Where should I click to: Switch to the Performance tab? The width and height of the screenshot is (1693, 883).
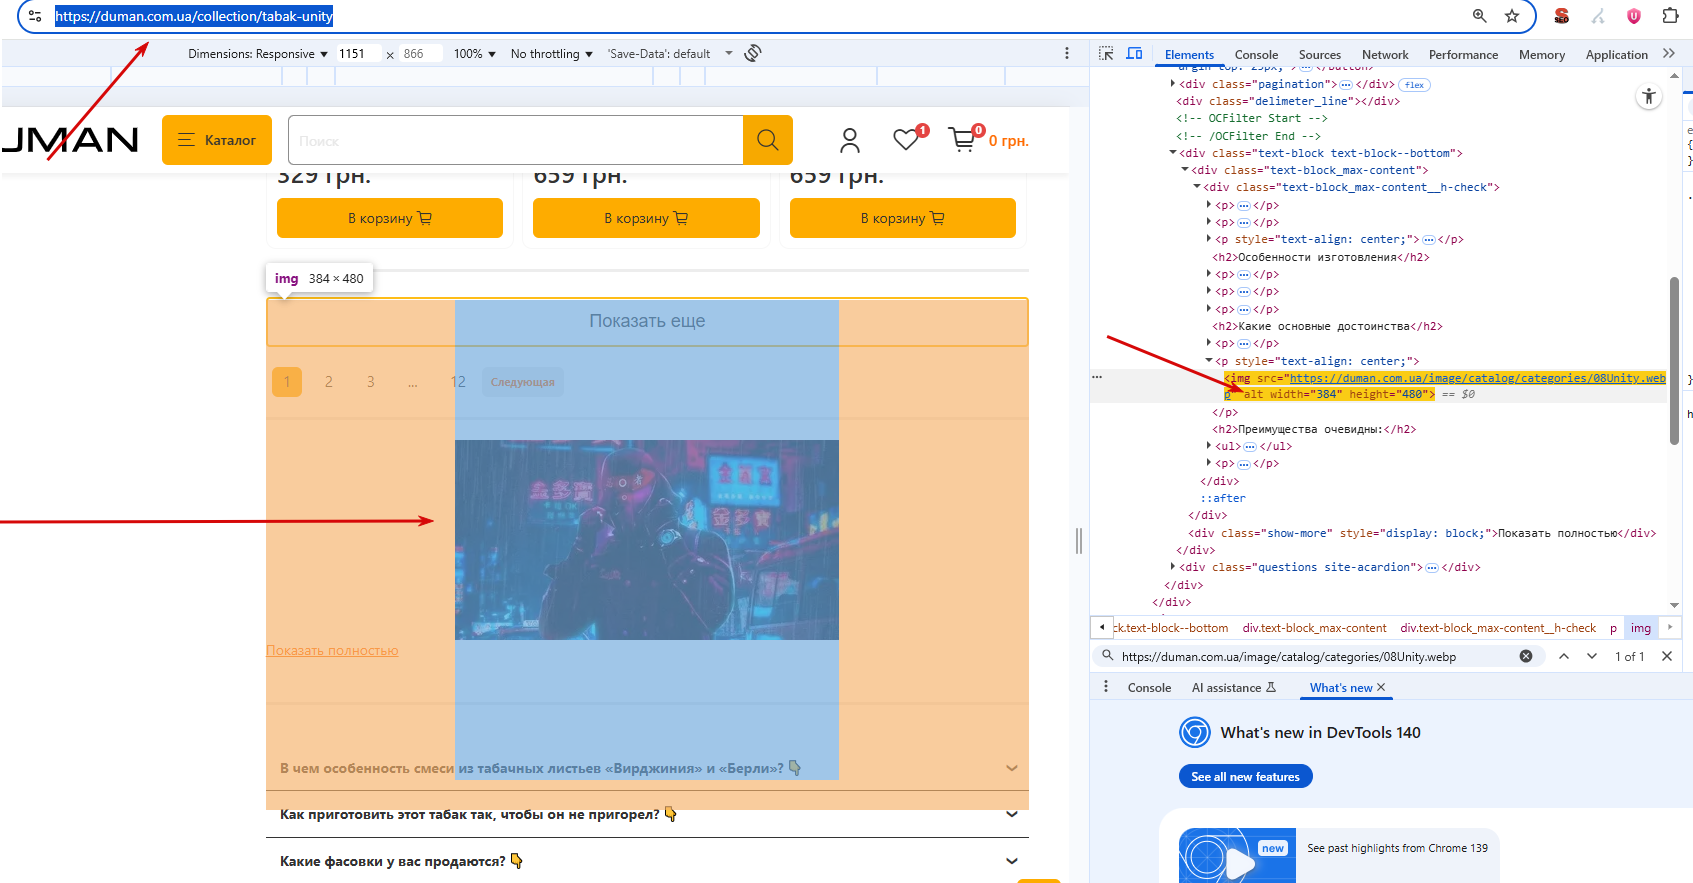[1463, 55]
